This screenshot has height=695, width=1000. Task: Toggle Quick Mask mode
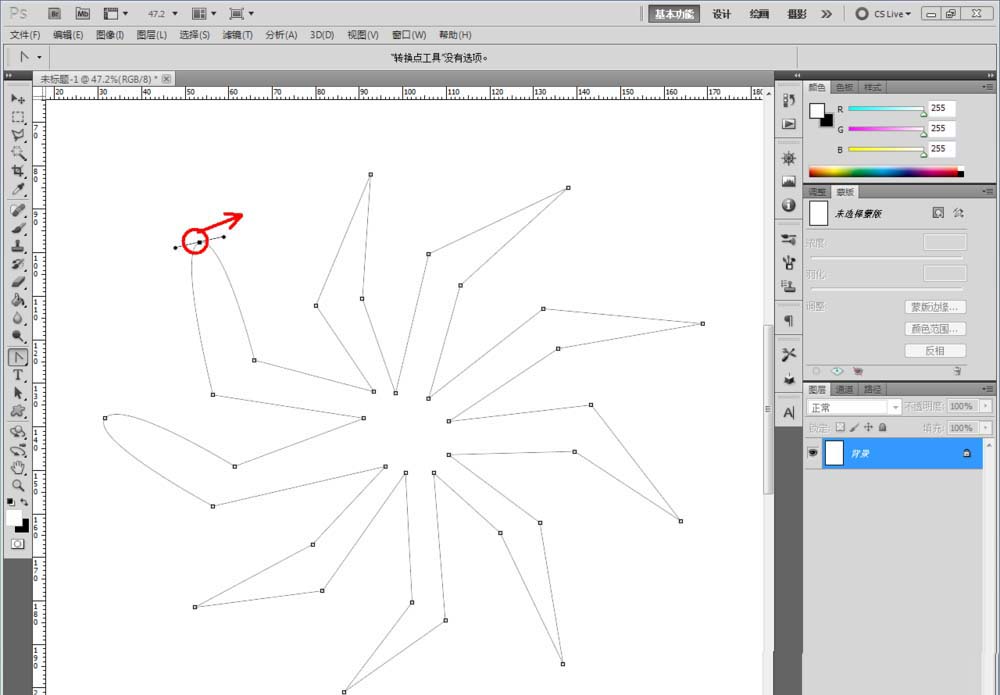[x=17, y=544]
